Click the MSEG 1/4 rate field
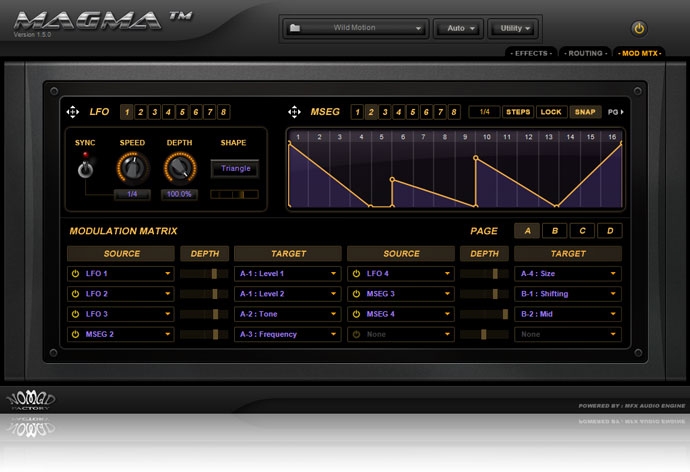The image size is (690, 472). [x=484, y=112]
